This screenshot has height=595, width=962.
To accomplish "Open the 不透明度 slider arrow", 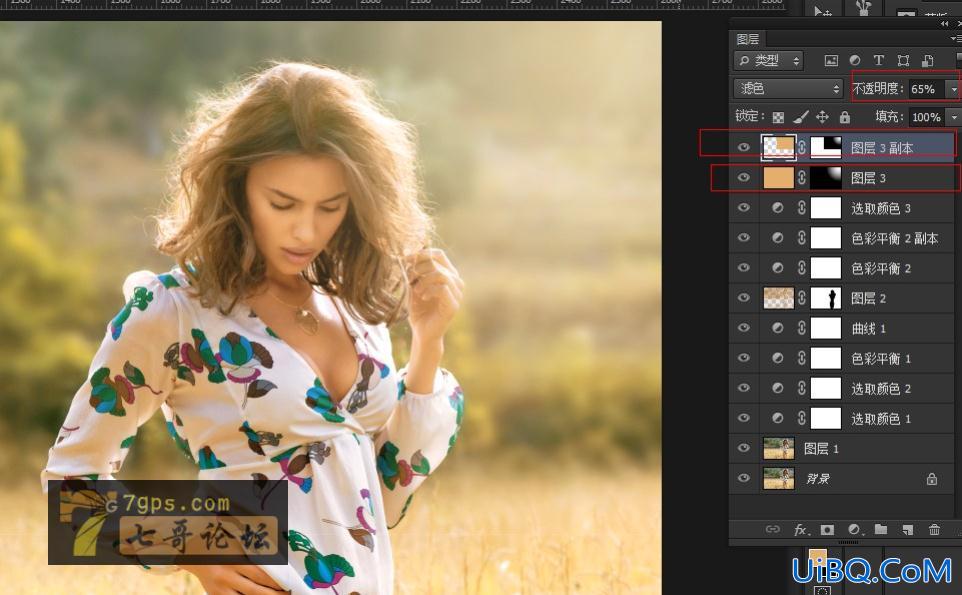I will 953,89.
